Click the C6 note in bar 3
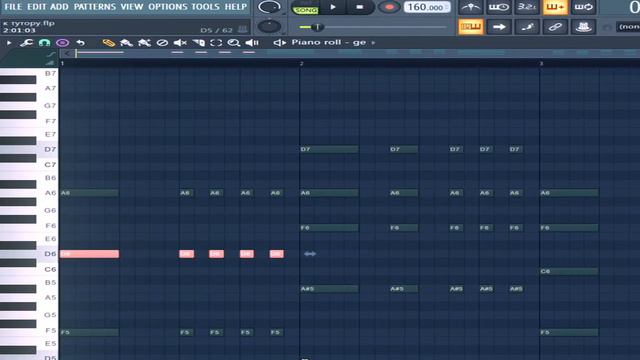This screenshot has height=360, width=640. [569, 271]
